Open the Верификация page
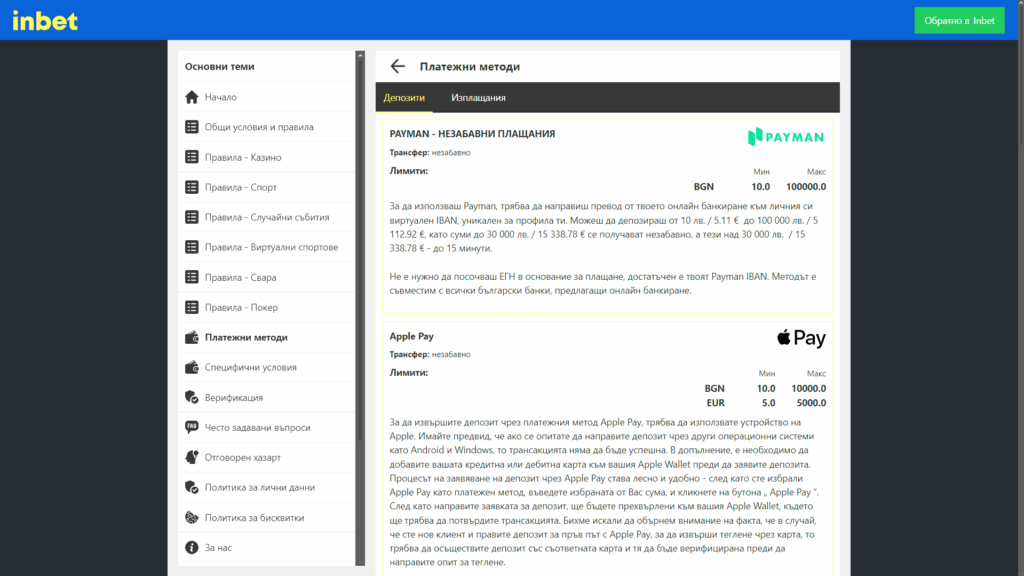Screen dimensions: 1024x576 click(234, 397)
